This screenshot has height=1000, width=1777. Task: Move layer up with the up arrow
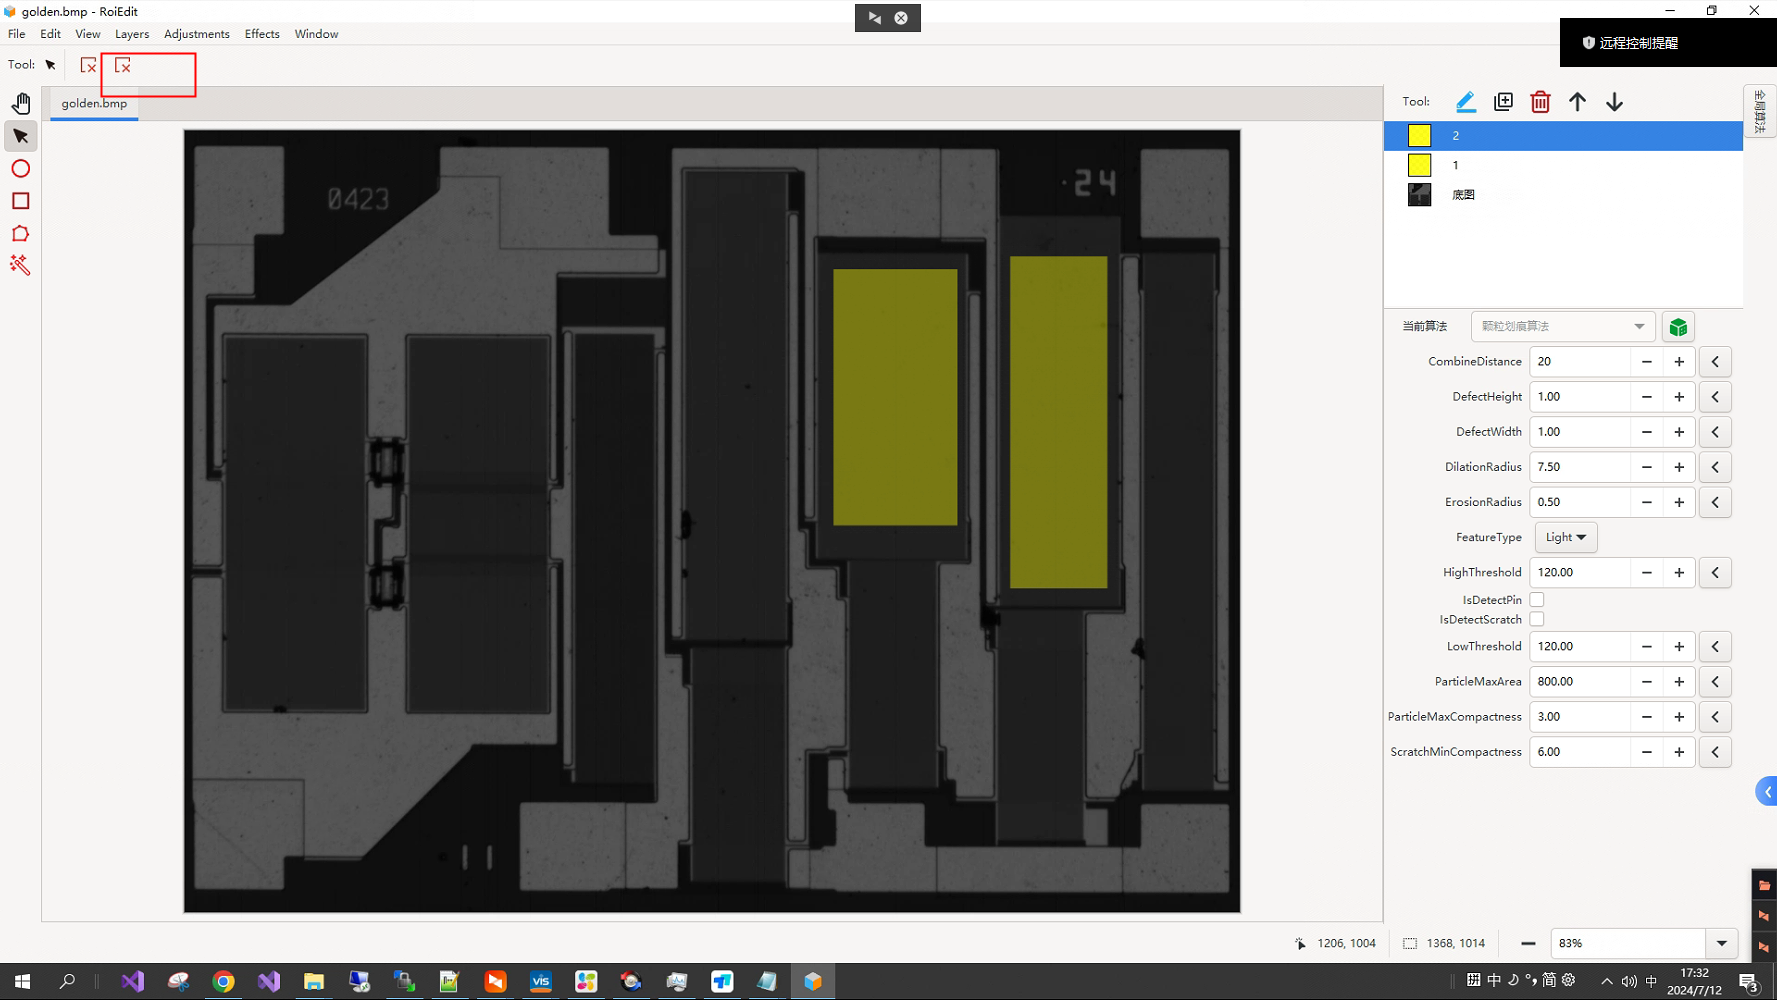click(x=1577, y=102)
